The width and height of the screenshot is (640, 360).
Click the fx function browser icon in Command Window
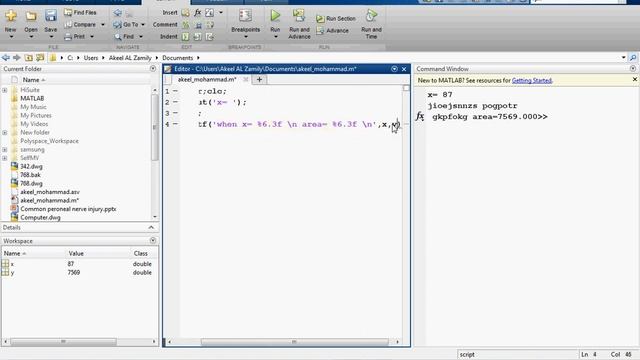tap(420, 117)
